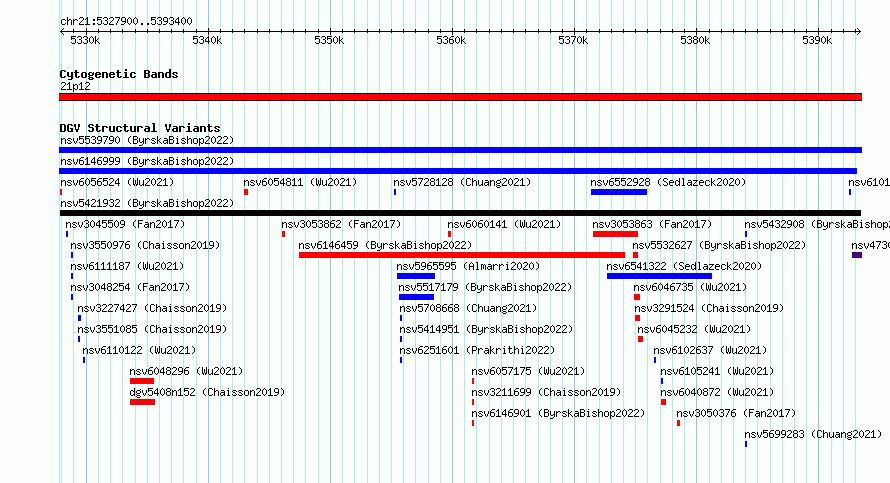Screen dimensions: 890x483
Task: Select nsv5414951 (ByrskaBishop2022) label
Action: tap(486, 329)
